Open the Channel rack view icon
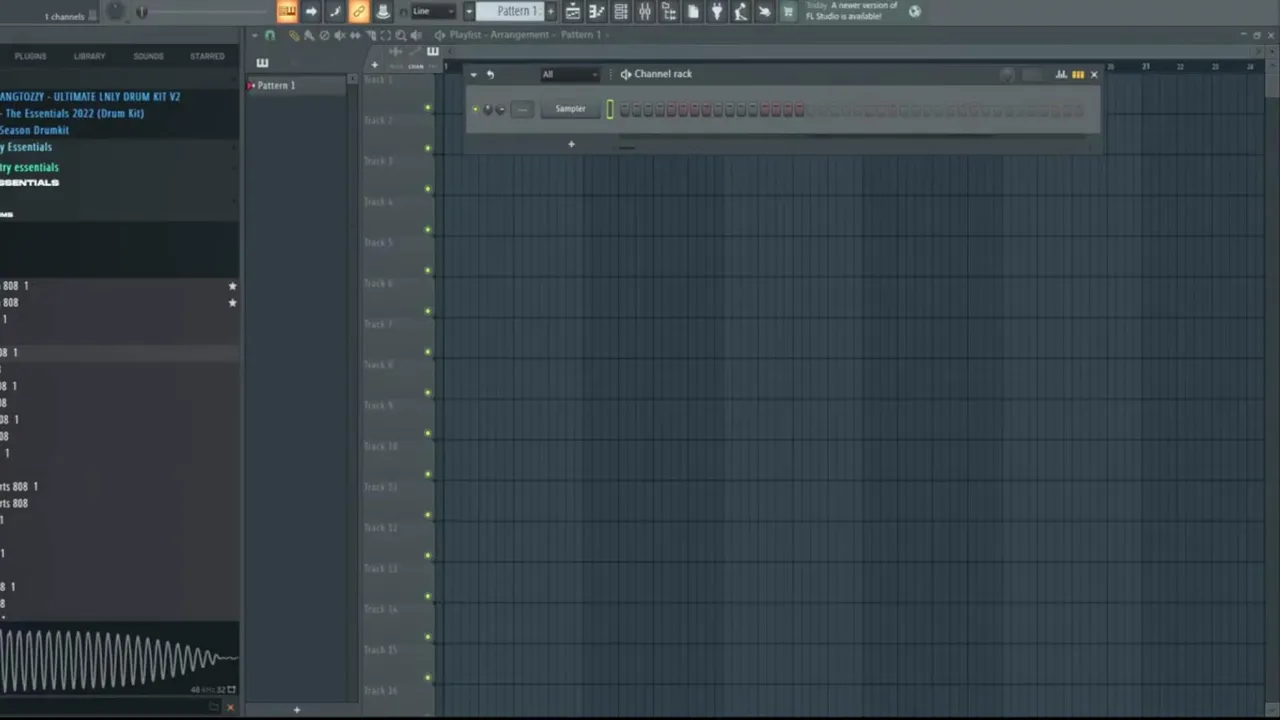Screen dimensions: 1280x720 coord(621,11)
